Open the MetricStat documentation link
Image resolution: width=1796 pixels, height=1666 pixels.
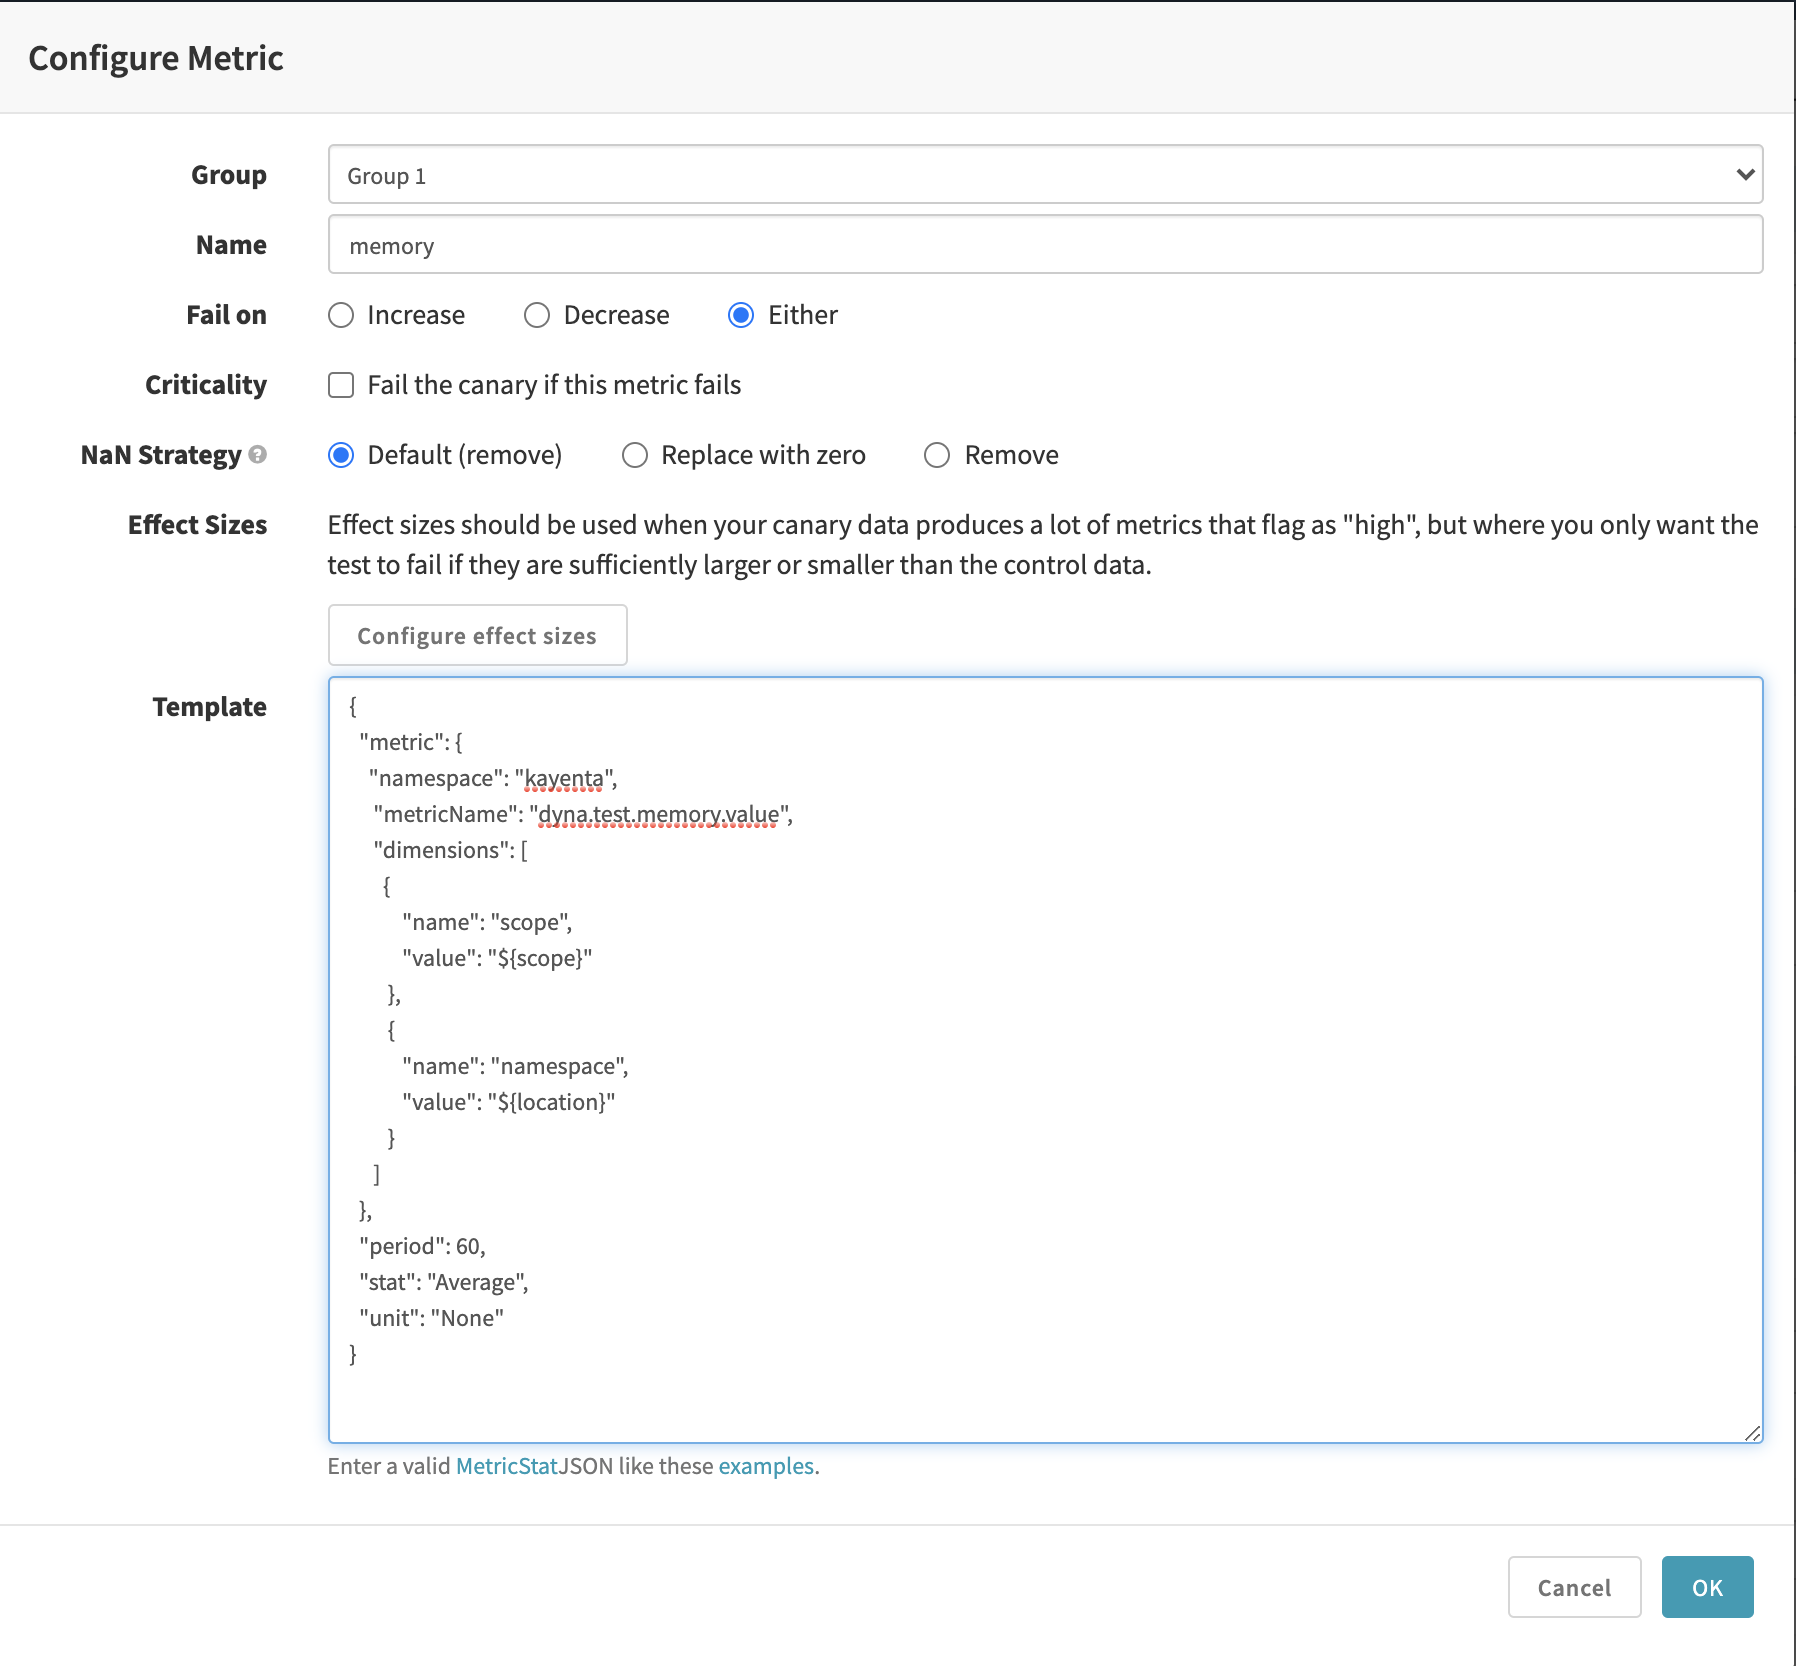point(506,1466)
